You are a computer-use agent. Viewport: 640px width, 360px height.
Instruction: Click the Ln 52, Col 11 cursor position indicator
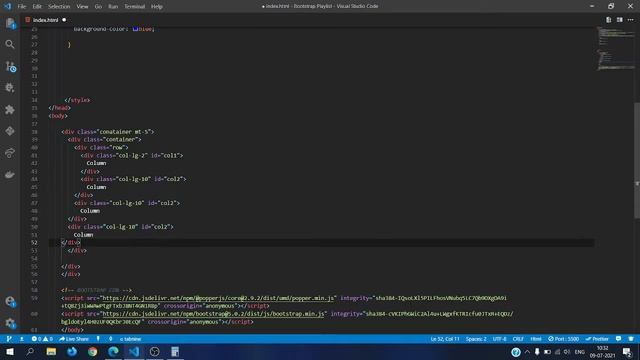[x=445, y=339]
